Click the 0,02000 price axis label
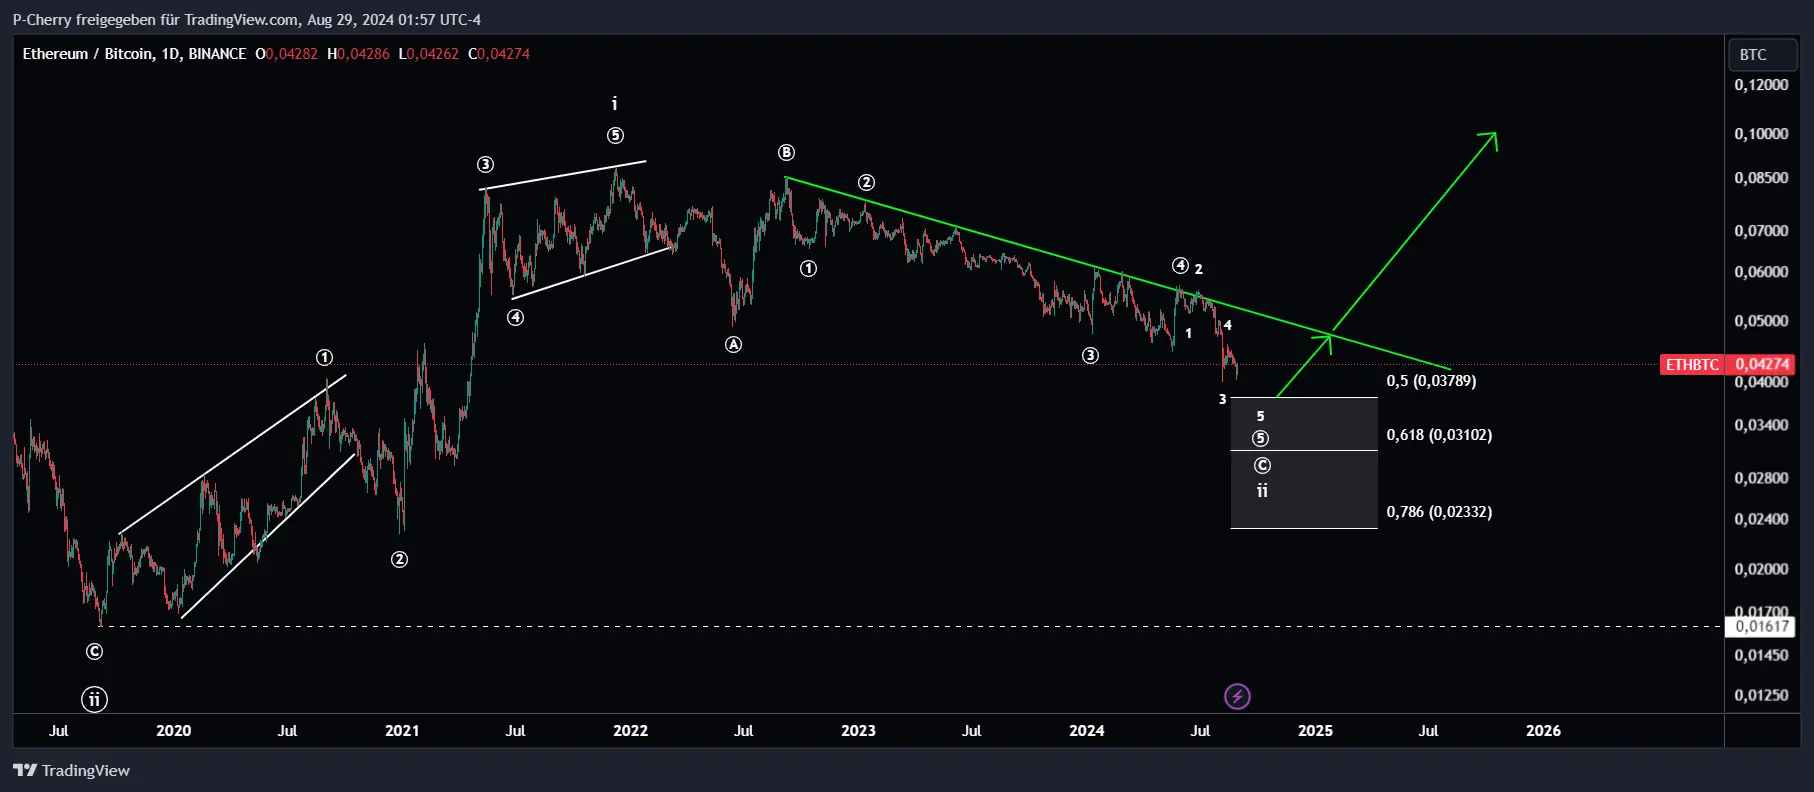The height and width of the screenshot is (792, 1814). (1761, 569)
